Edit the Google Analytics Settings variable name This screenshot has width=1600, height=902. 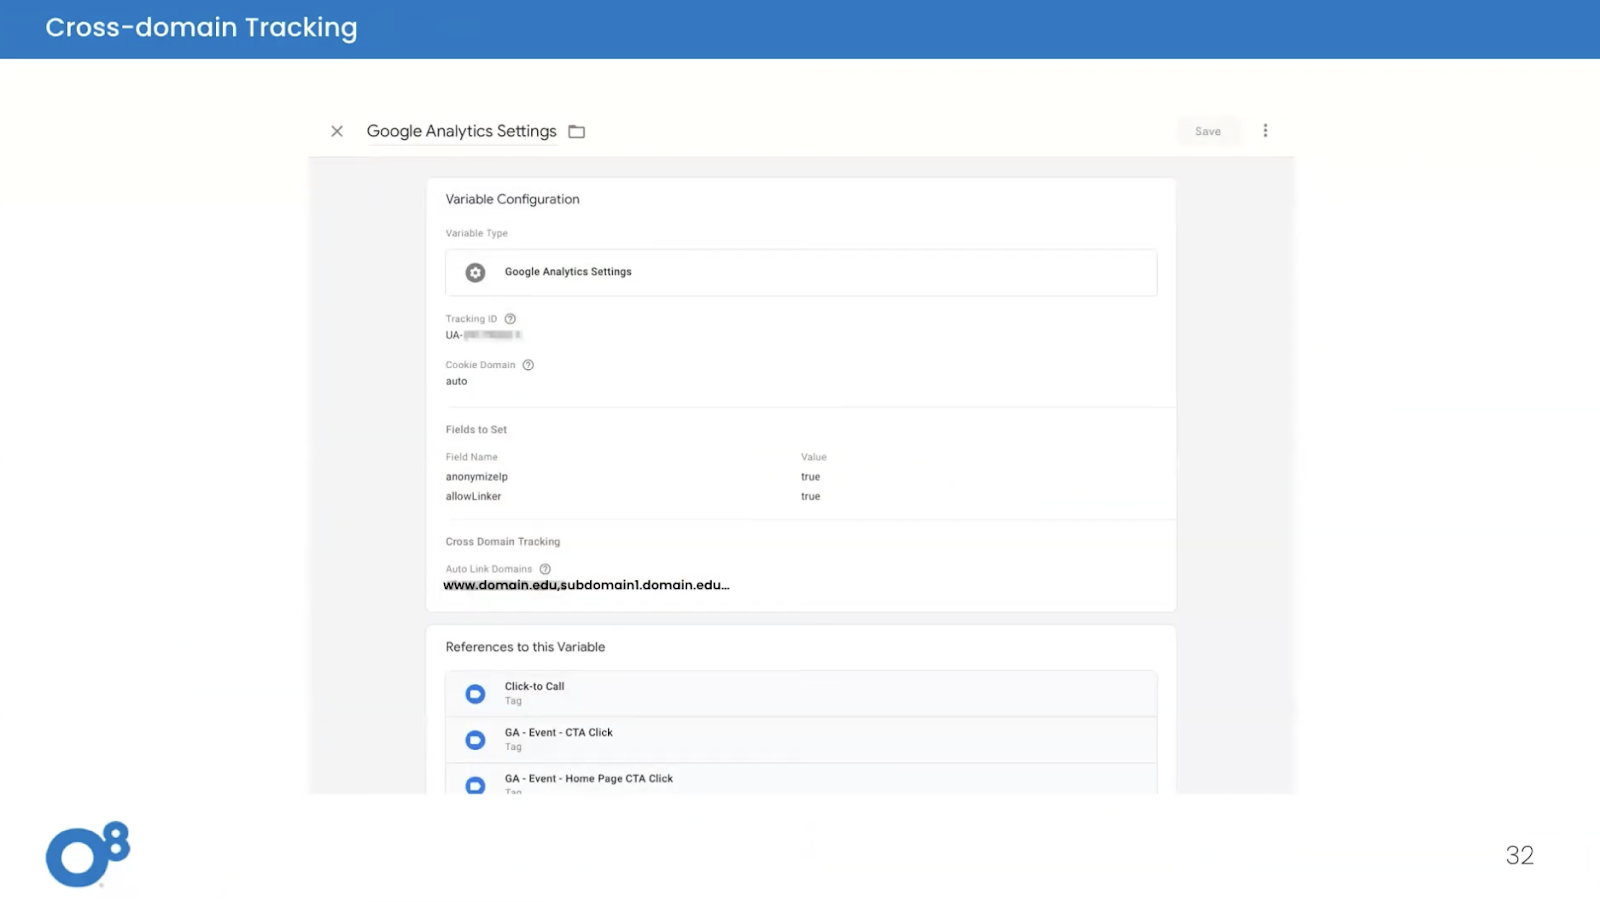pyautogui.click(x=461, y=131)
